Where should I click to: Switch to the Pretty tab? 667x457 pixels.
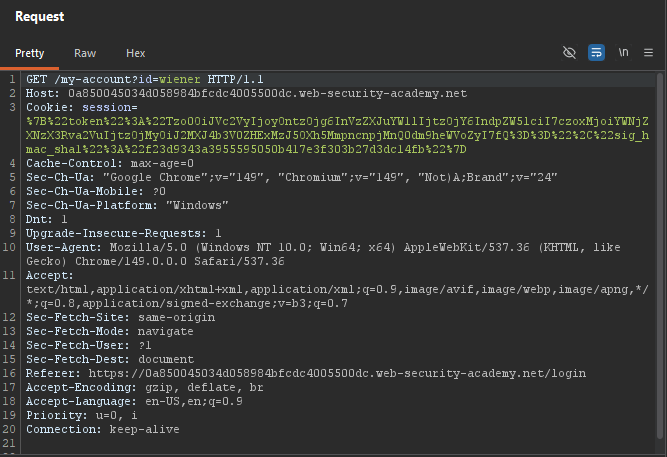[x=29, y=53]
